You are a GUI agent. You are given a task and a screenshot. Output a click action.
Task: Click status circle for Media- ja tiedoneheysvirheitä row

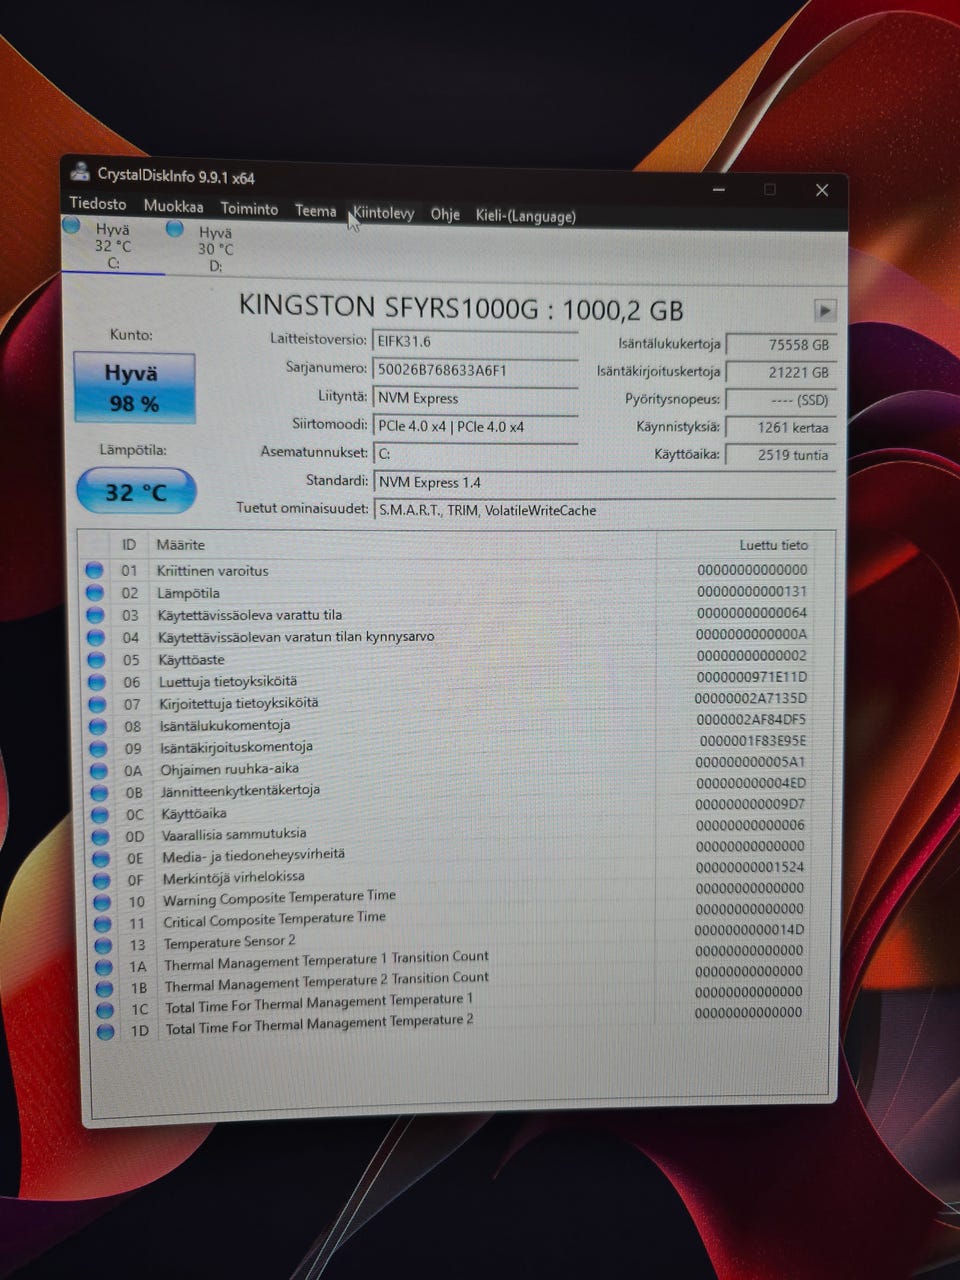coord(101,859)
